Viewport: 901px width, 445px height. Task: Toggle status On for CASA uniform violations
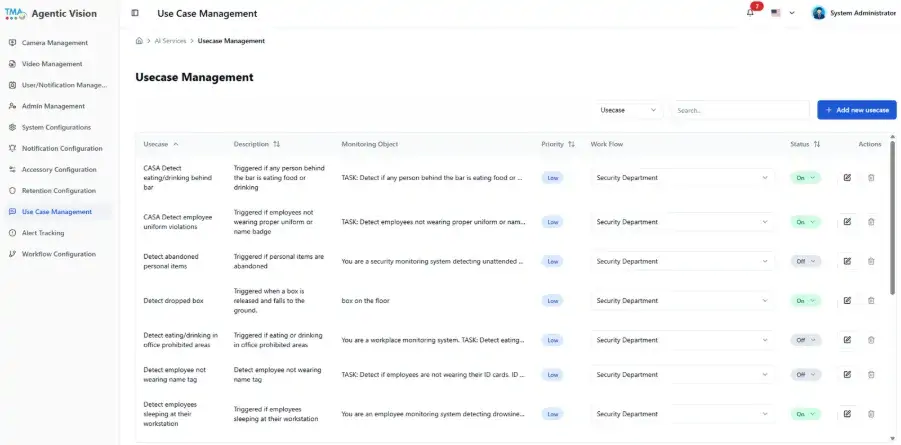pyautogui.click(x=806, y=222)
